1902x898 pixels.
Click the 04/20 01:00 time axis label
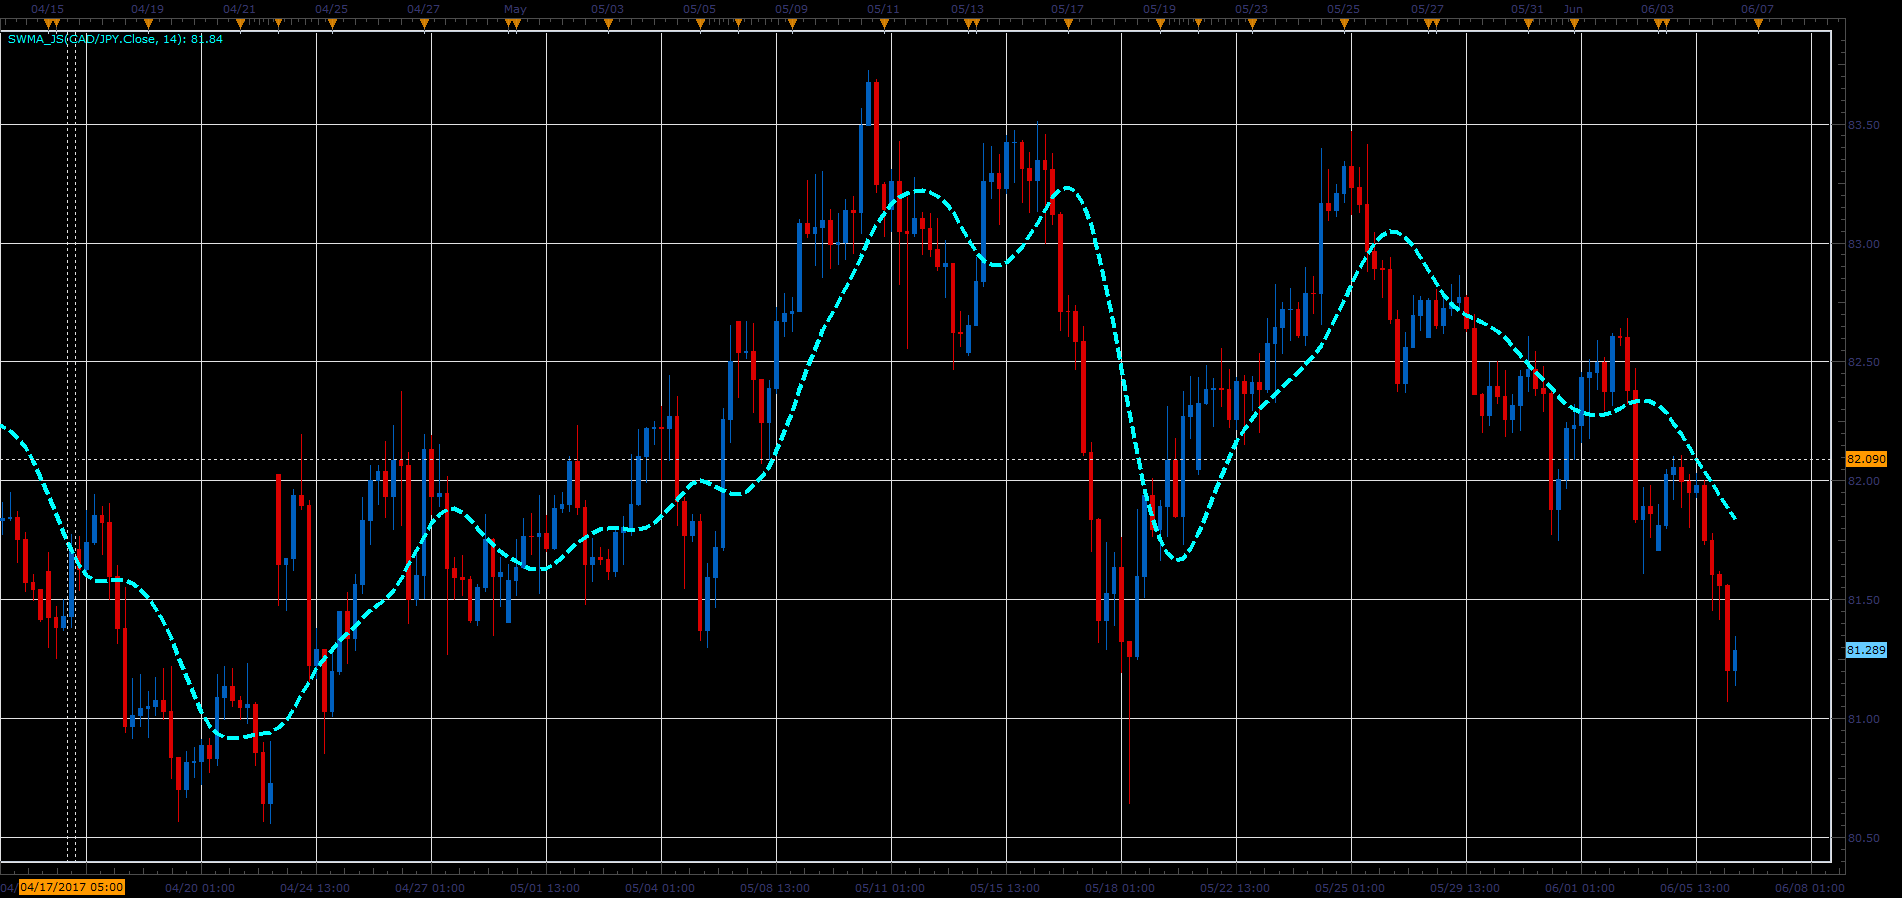coord(200,888)
